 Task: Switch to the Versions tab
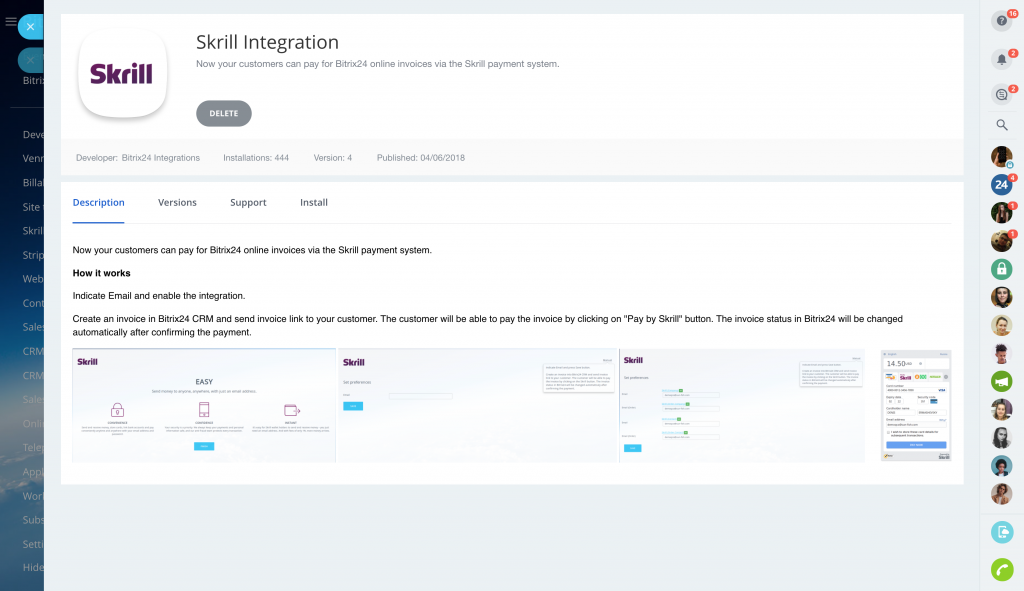177,202
